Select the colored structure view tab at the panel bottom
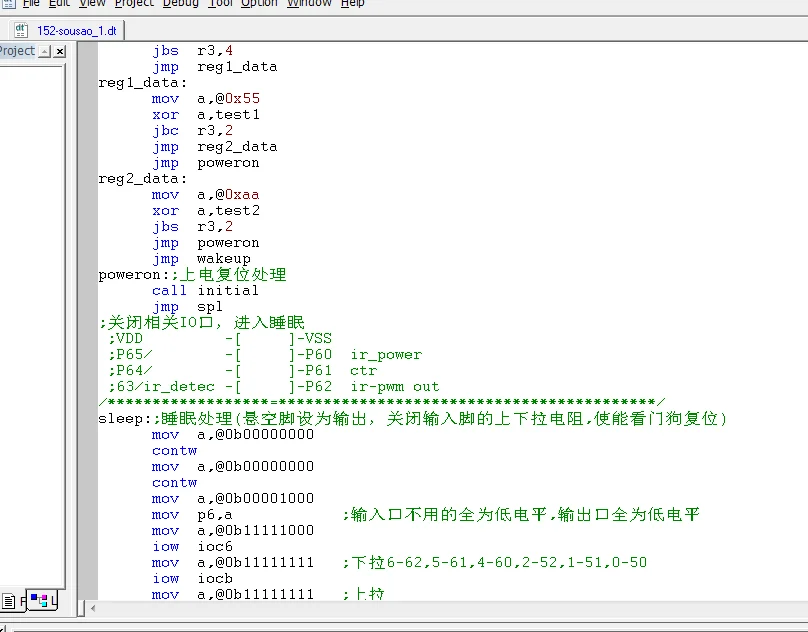 39,600
